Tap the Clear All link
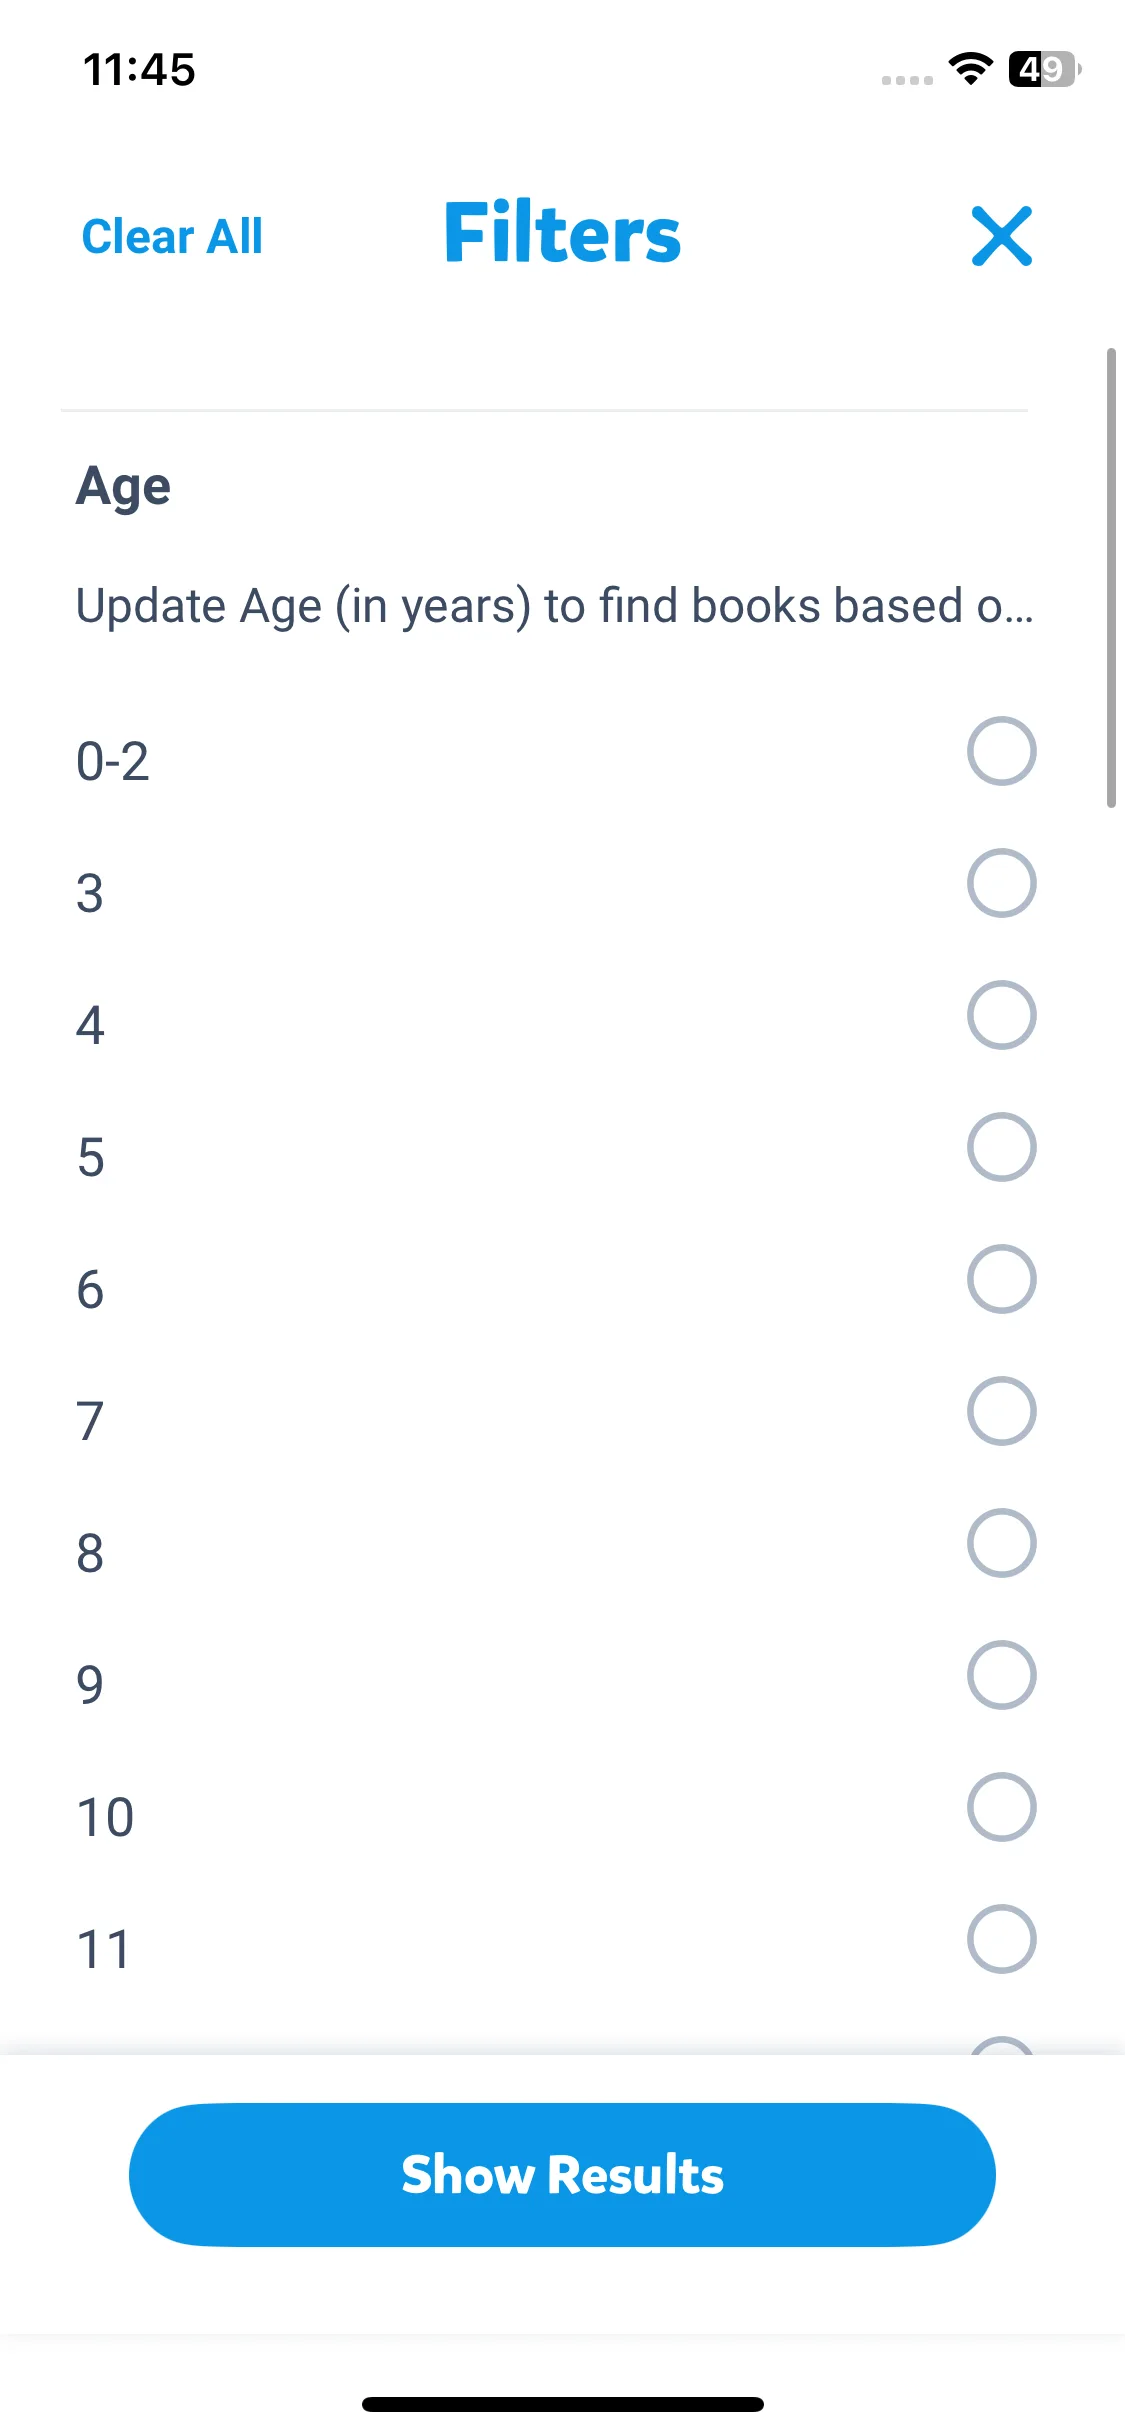The height and width of the screenshot is (2436, 1125). (x=172, y=237)
